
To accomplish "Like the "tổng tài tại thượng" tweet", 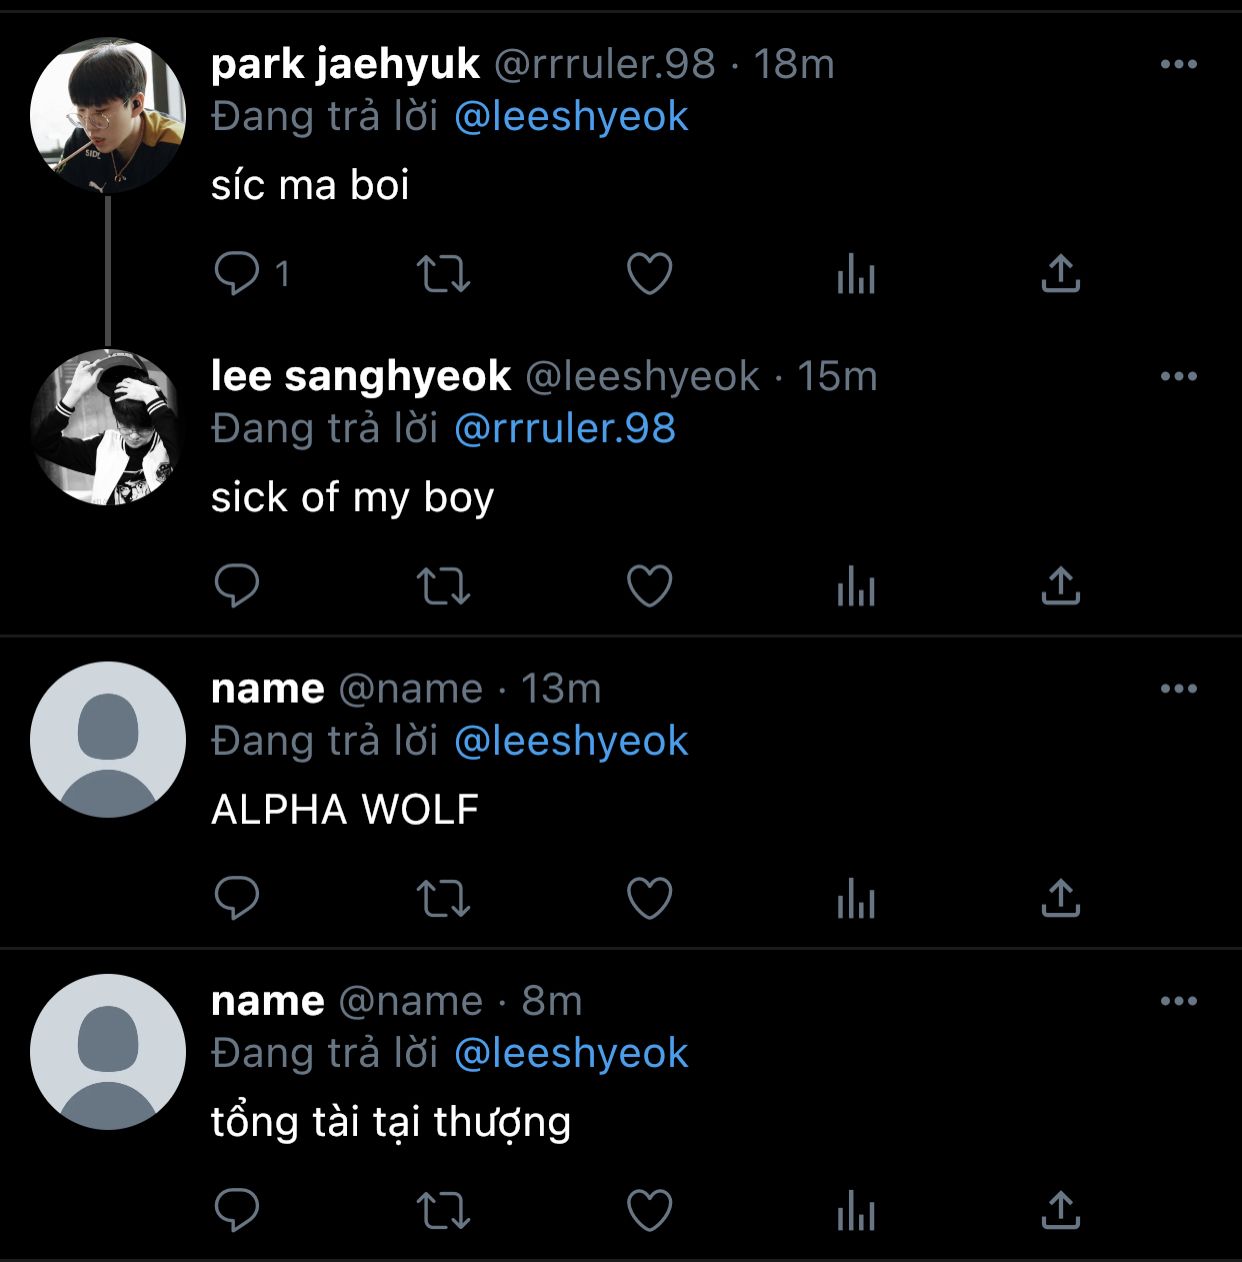I will [649, 1210].
